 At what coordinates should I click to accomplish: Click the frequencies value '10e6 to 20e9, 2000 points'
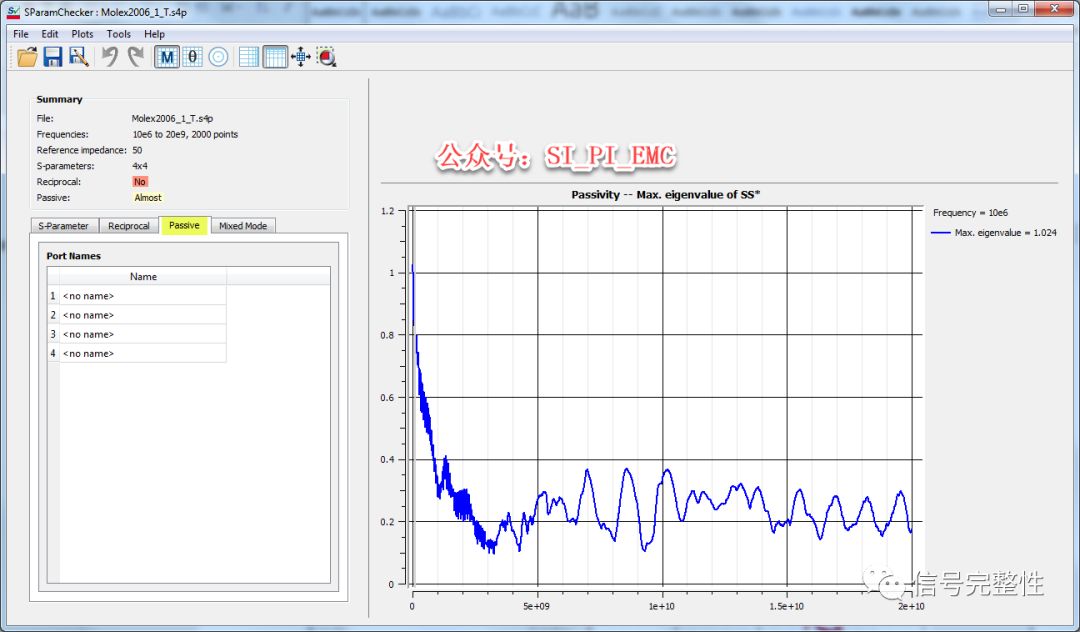pos(185,134)
